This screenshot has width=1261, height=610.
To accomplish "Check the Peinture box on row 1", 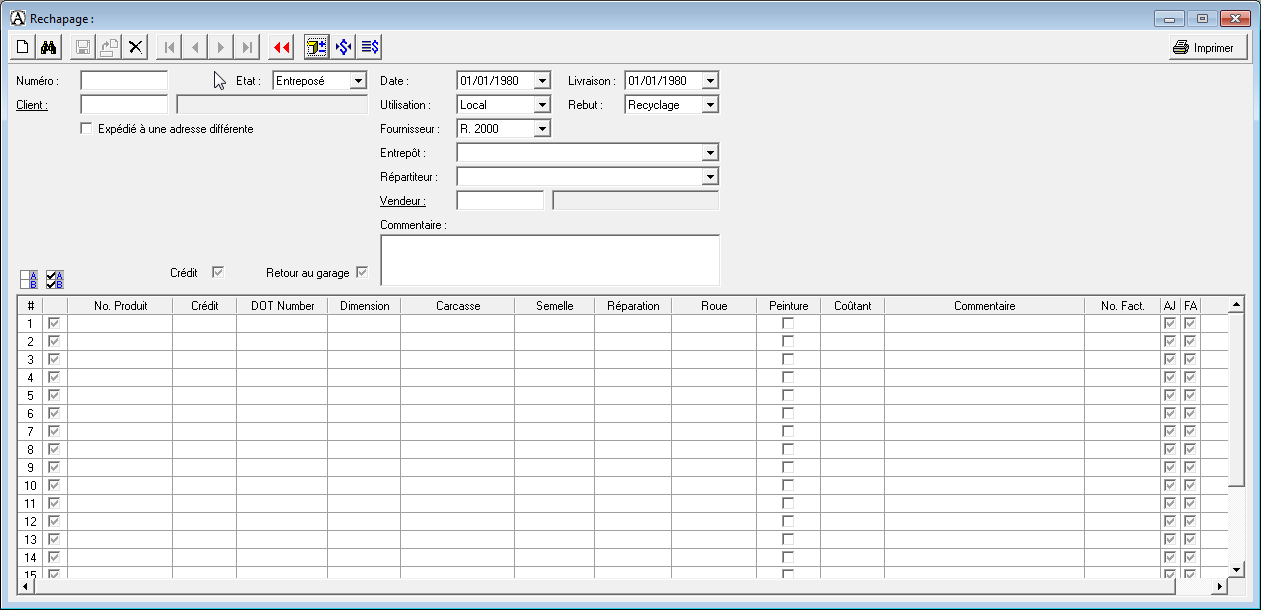I will (x=788, y=322).
